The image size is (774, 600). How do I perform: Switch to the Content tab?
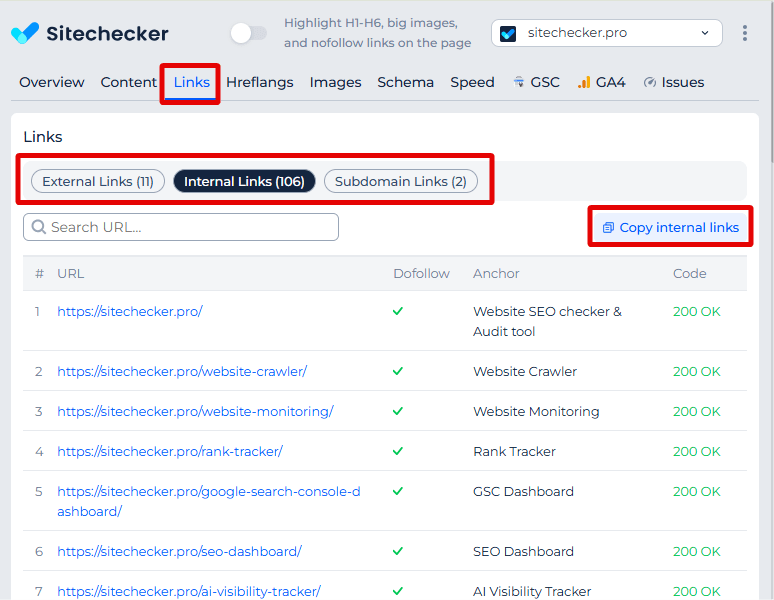[x=128, y=82]
